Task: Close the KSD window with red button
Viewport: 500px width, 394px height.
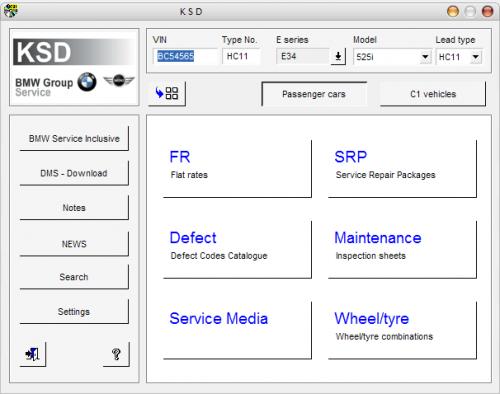Action: coord(487,11)
